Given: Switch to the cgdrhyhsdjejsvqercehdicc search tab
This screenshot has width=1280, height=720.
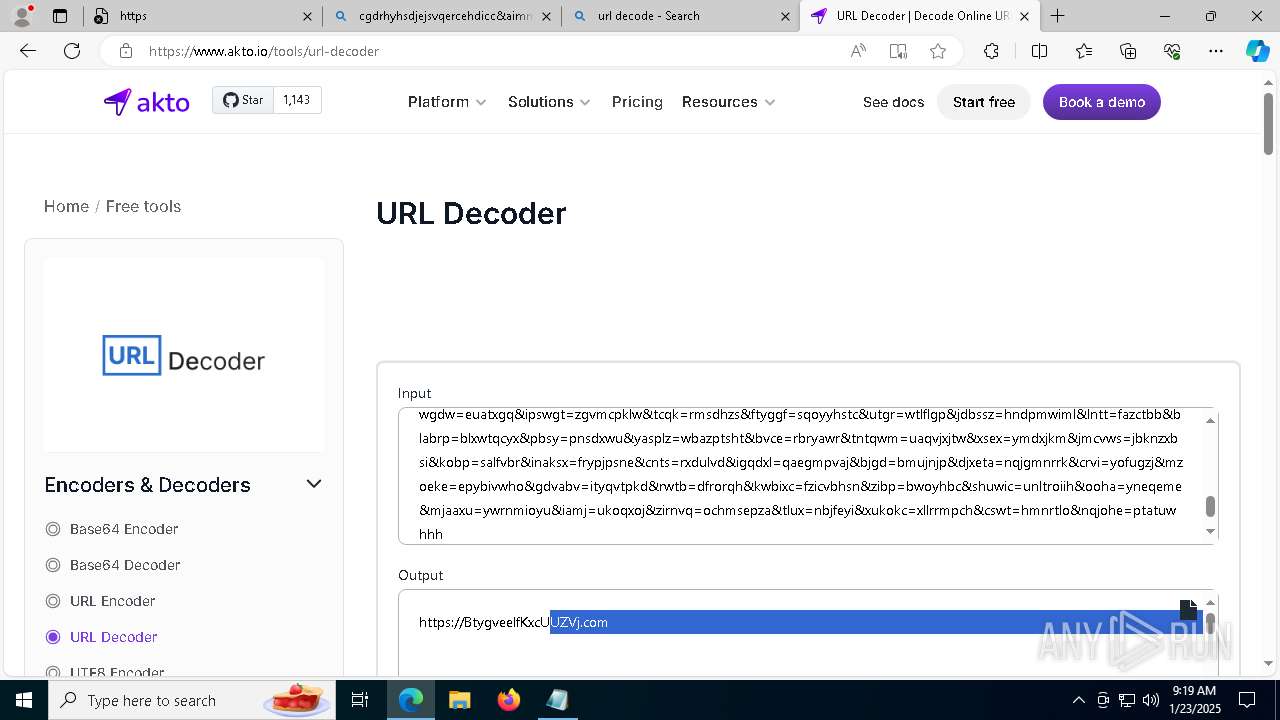Looking at the screenshot, I should pyautogui.click(x=443, y=16).
